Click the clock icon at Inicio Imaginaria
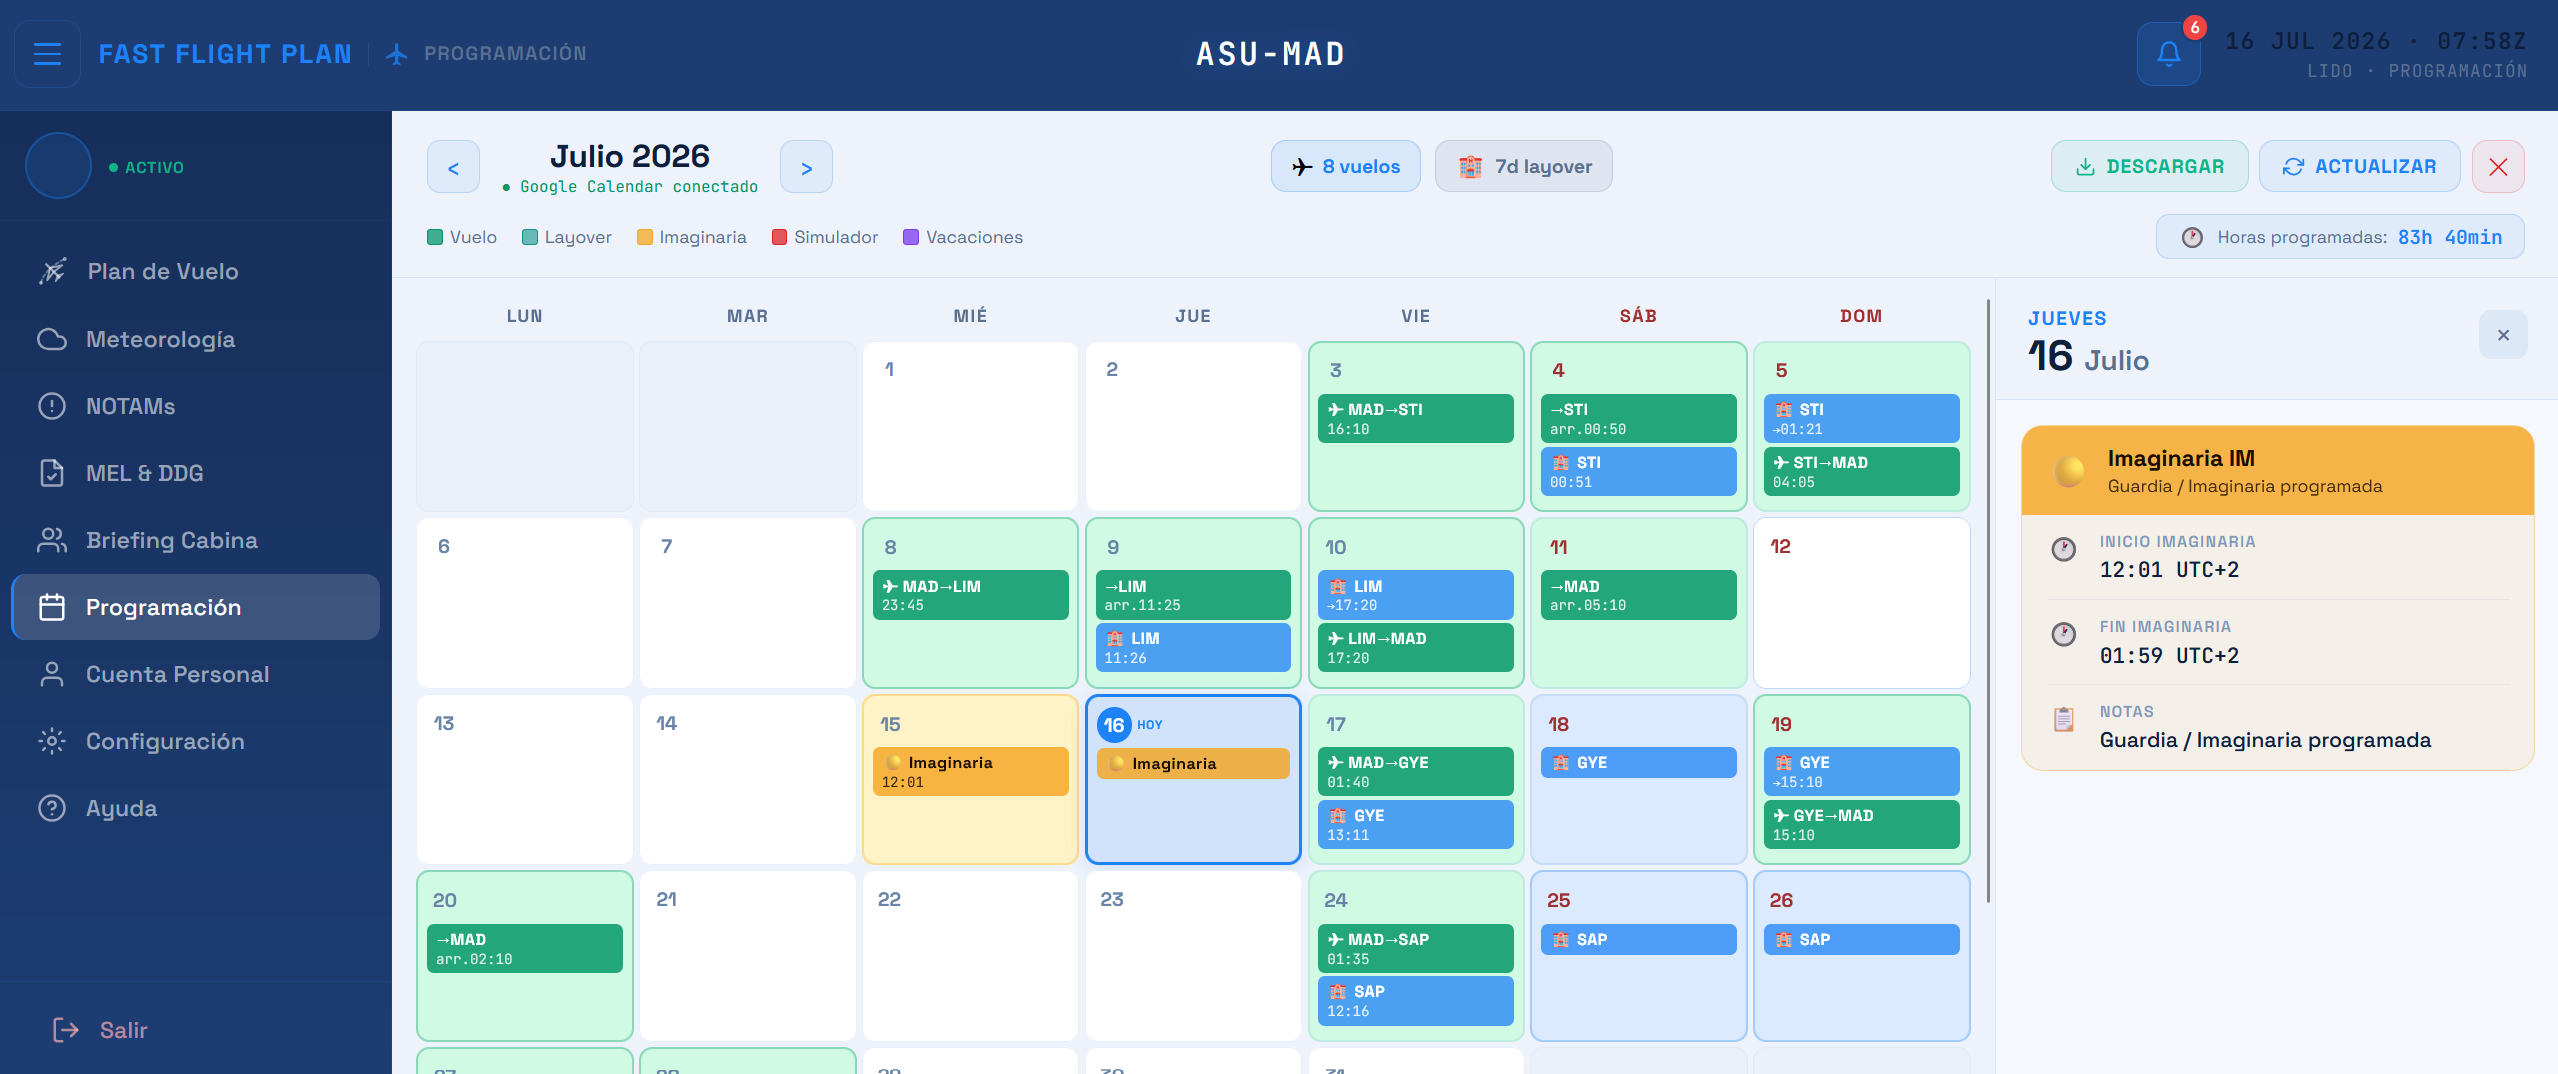 2064,549
